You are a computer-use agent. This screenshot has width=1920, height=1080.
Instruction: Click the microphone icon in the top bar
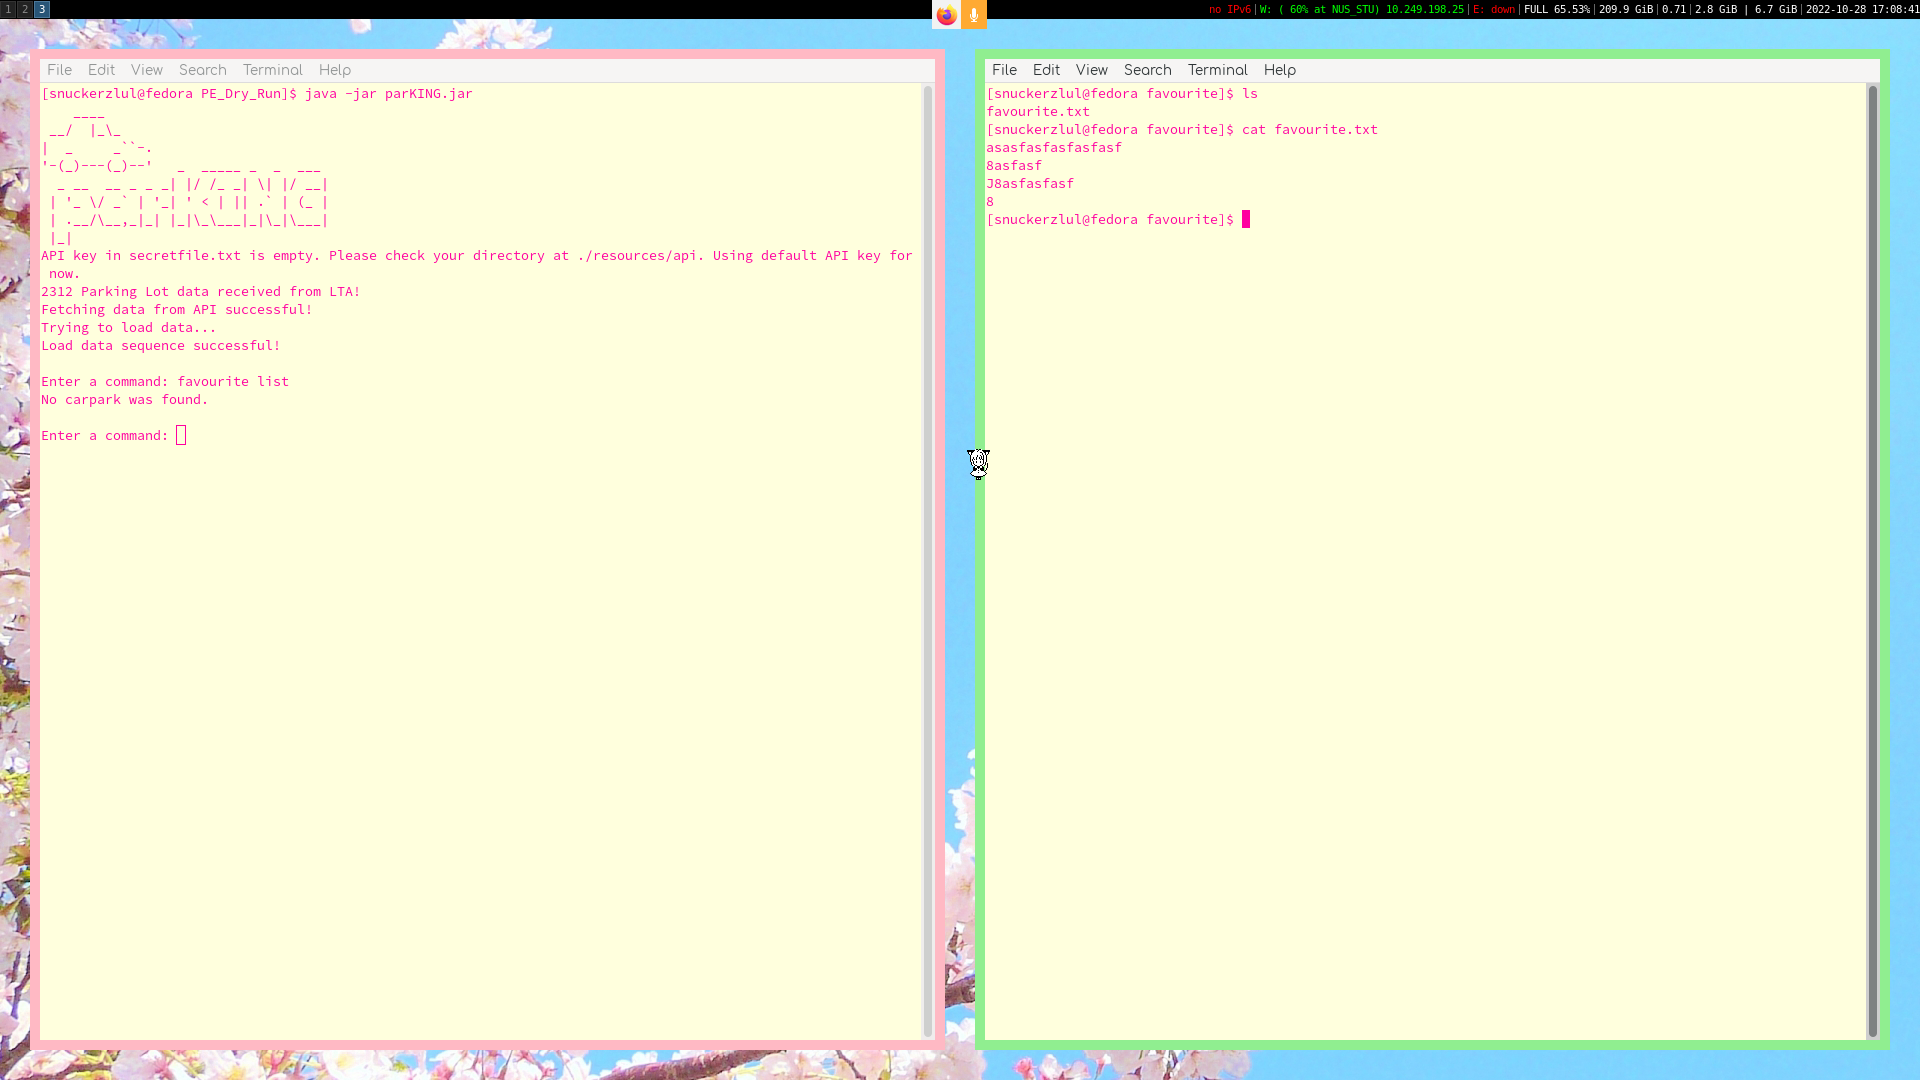974,15
